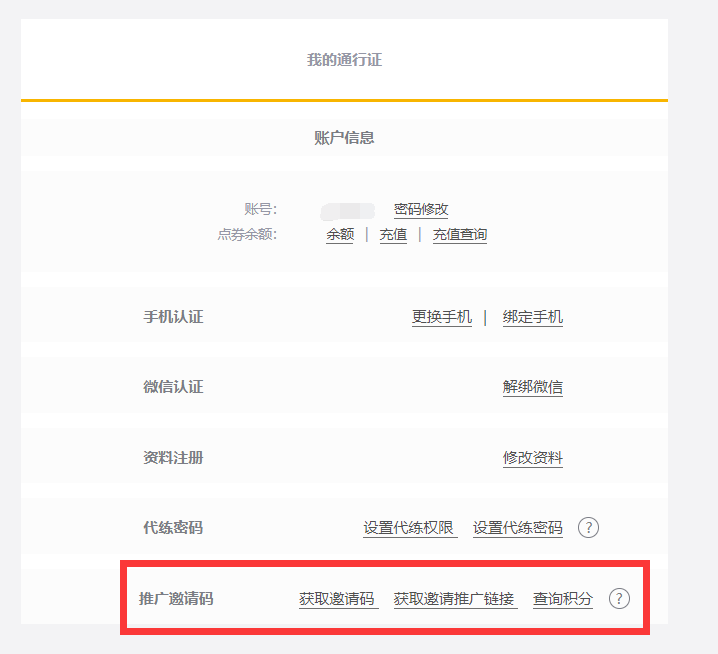Open 设置代练密码 settings

[517, 528]
